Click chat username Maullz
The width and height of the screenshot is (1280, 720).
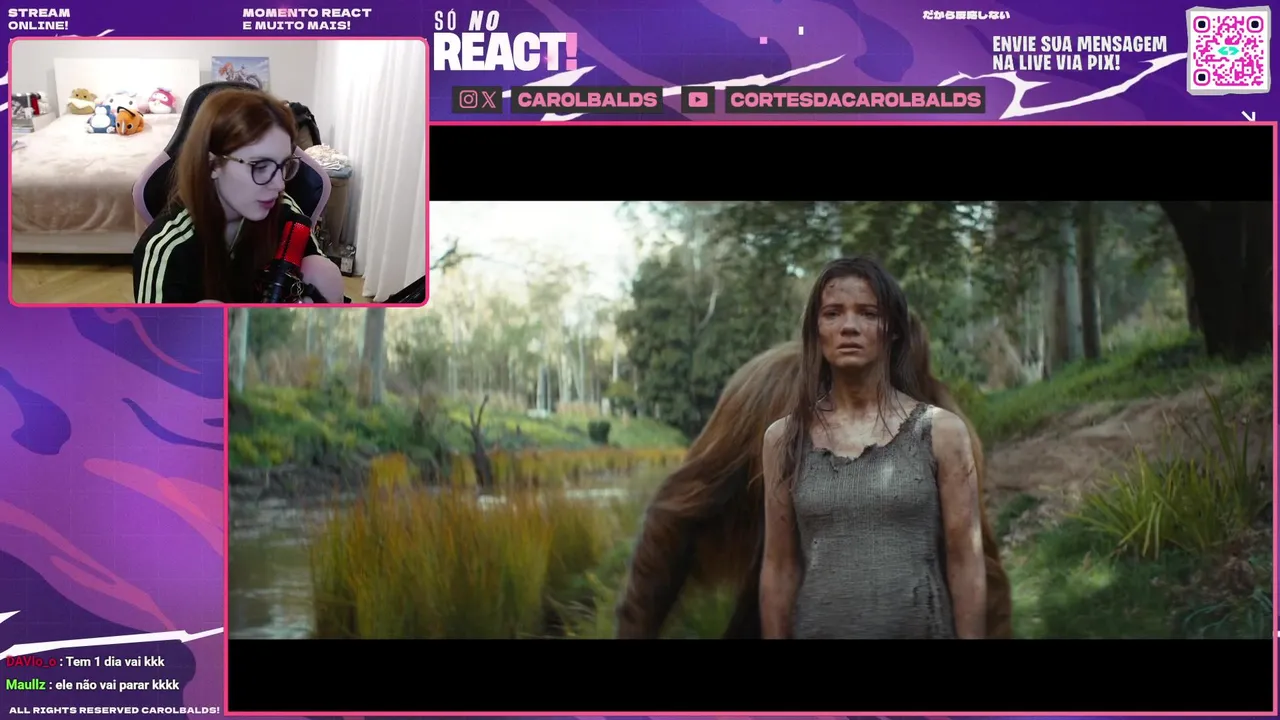click(x=25, y=685)
